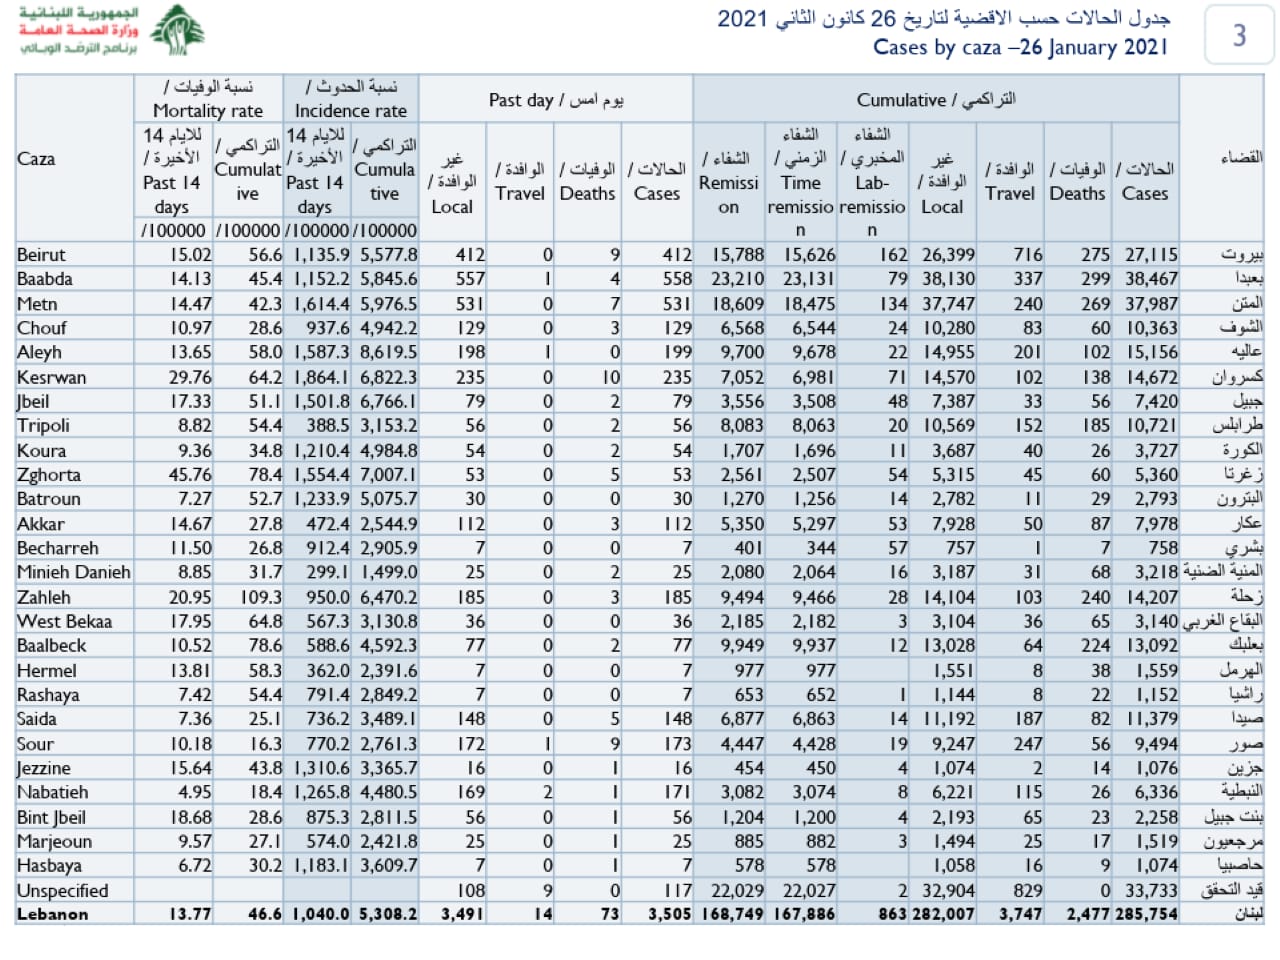Viewport: 1280px width, 960px height.
Task: Click the 'Metn' row label
Action: pyautogui.click(x=37, y=304)
